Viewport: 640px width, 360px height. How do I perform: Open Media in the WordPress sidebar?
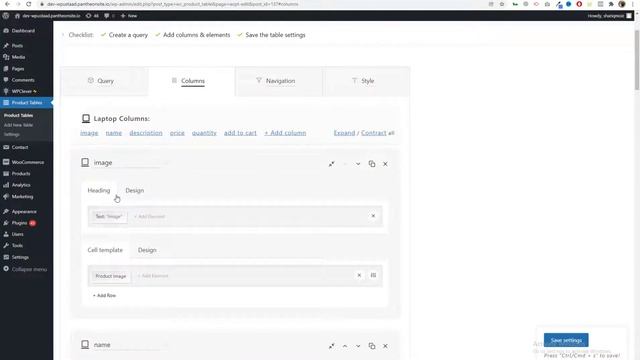pyautogui.click(x=18, y=57)
